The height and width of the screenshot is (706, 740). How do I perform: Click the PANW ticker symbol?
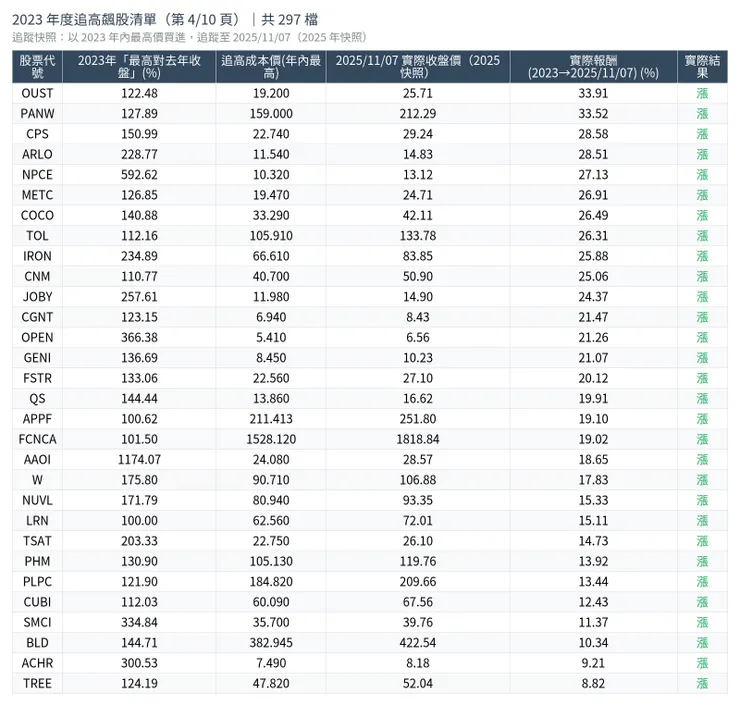click(37, 113)
